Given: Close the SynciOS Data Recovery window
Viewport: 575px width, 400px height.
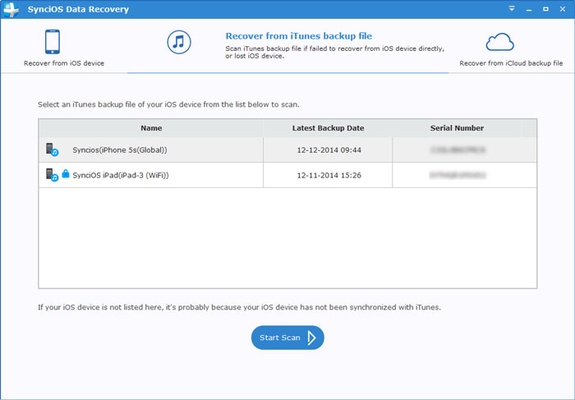Looking at the screenshot, I should [563, 9].
